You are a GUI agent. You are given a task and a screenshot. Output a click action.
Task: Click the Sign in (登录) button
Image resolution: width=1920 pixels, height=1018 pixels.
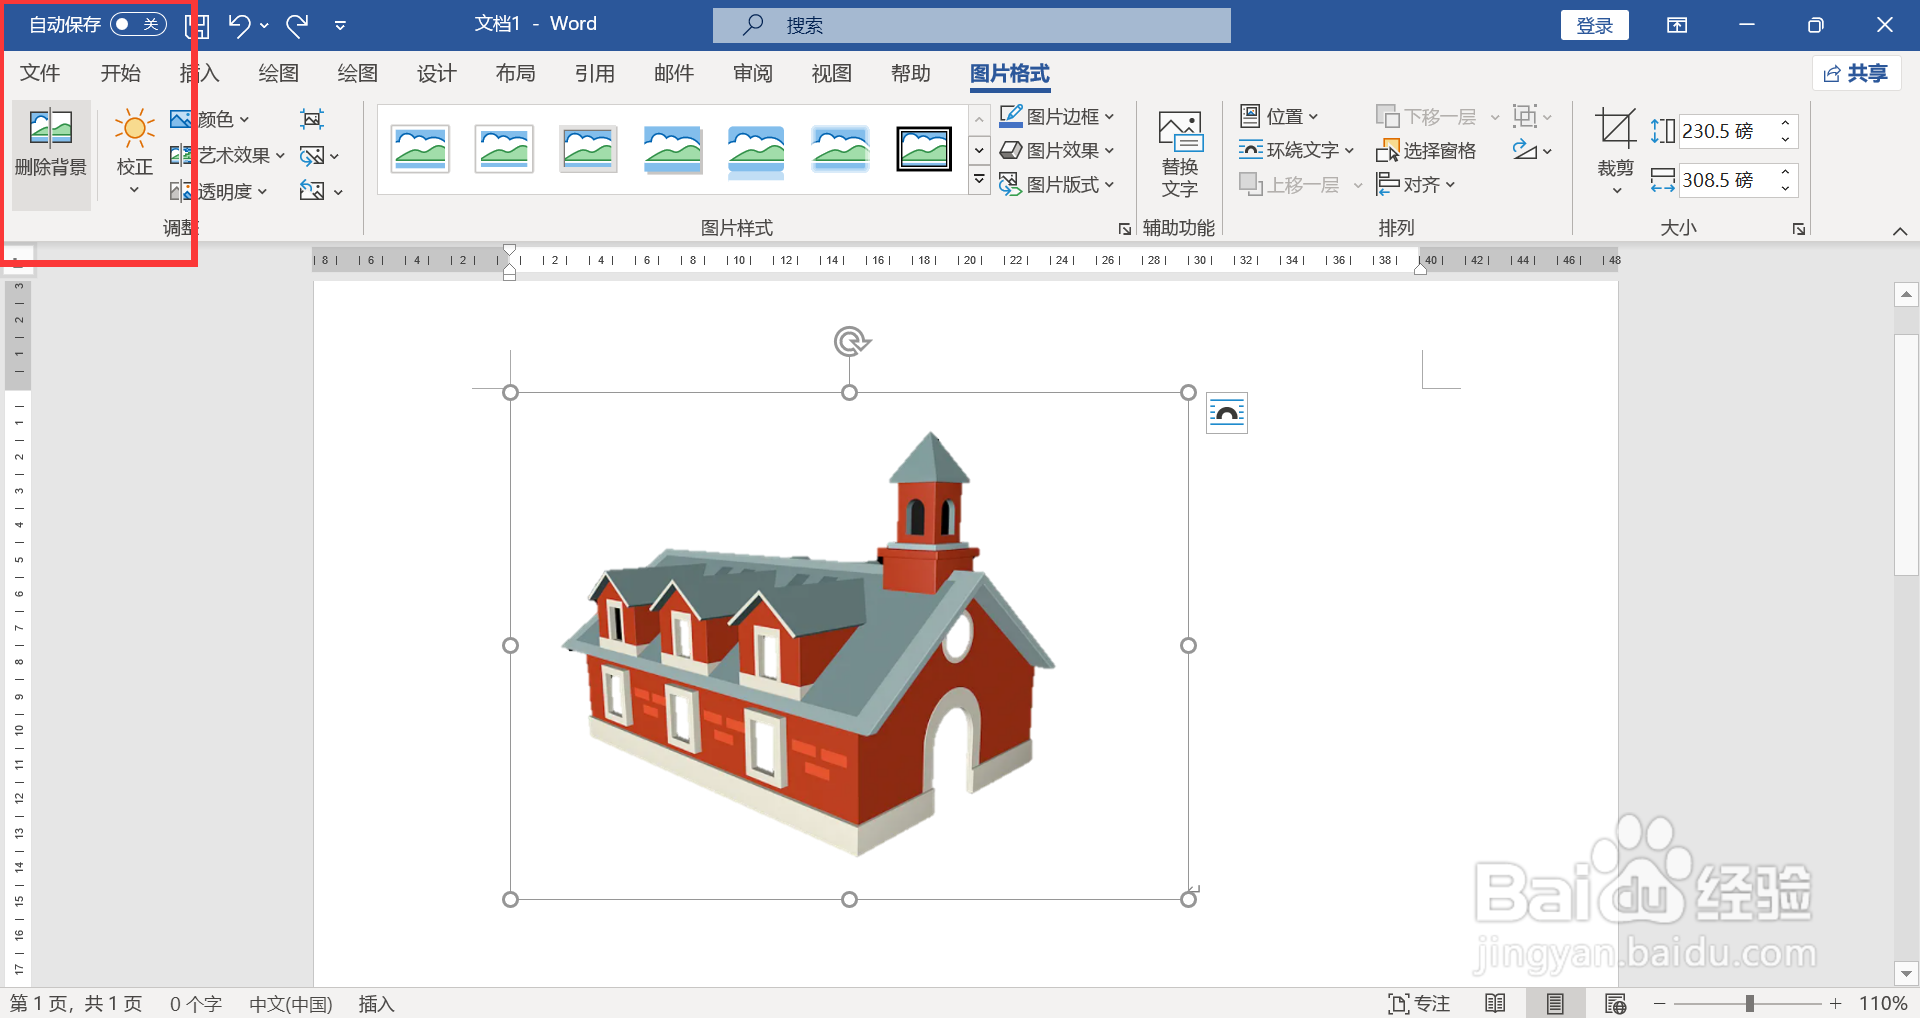pyautogui.click(x=1594, y=25)
